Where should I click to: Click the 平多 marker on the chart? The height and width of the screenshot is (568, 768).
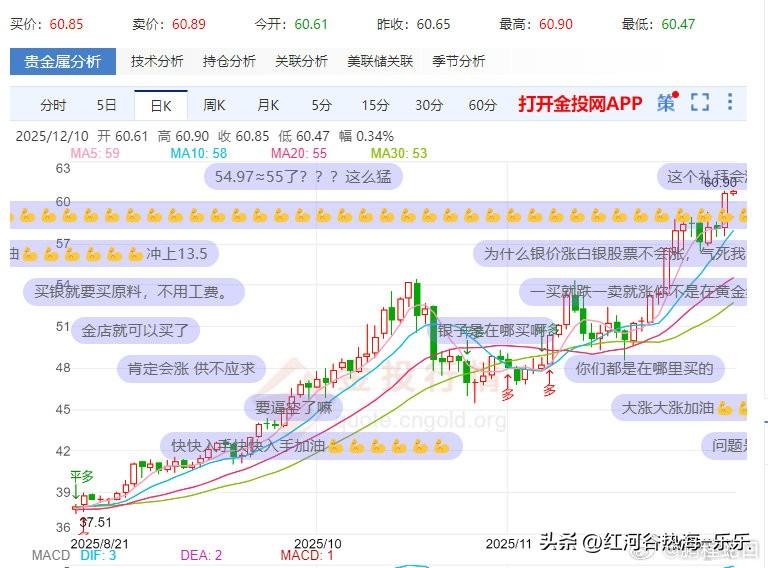[82, 476]
